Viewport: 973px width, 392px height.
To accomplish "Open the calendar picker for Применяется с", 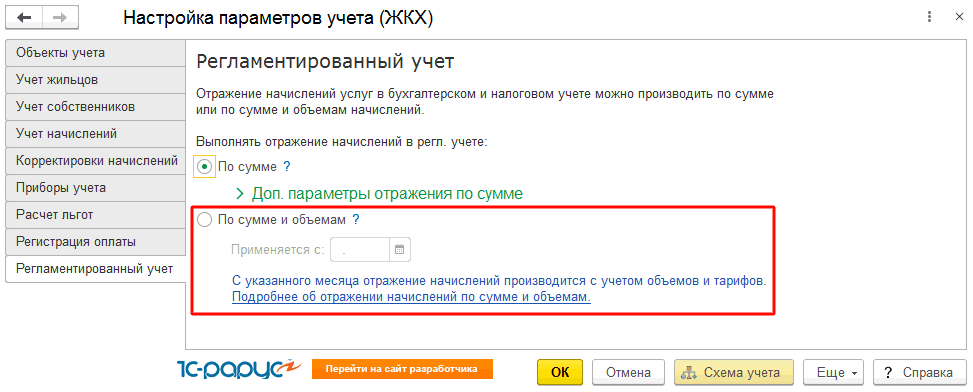I will pos(400,249).
